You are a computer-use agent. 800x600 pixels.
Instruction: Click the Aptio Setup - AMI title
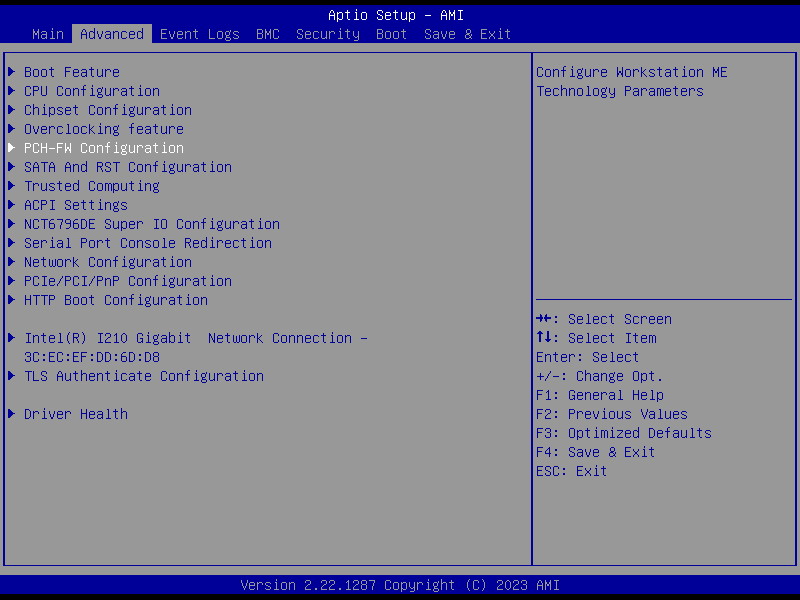tap(396, 15)
